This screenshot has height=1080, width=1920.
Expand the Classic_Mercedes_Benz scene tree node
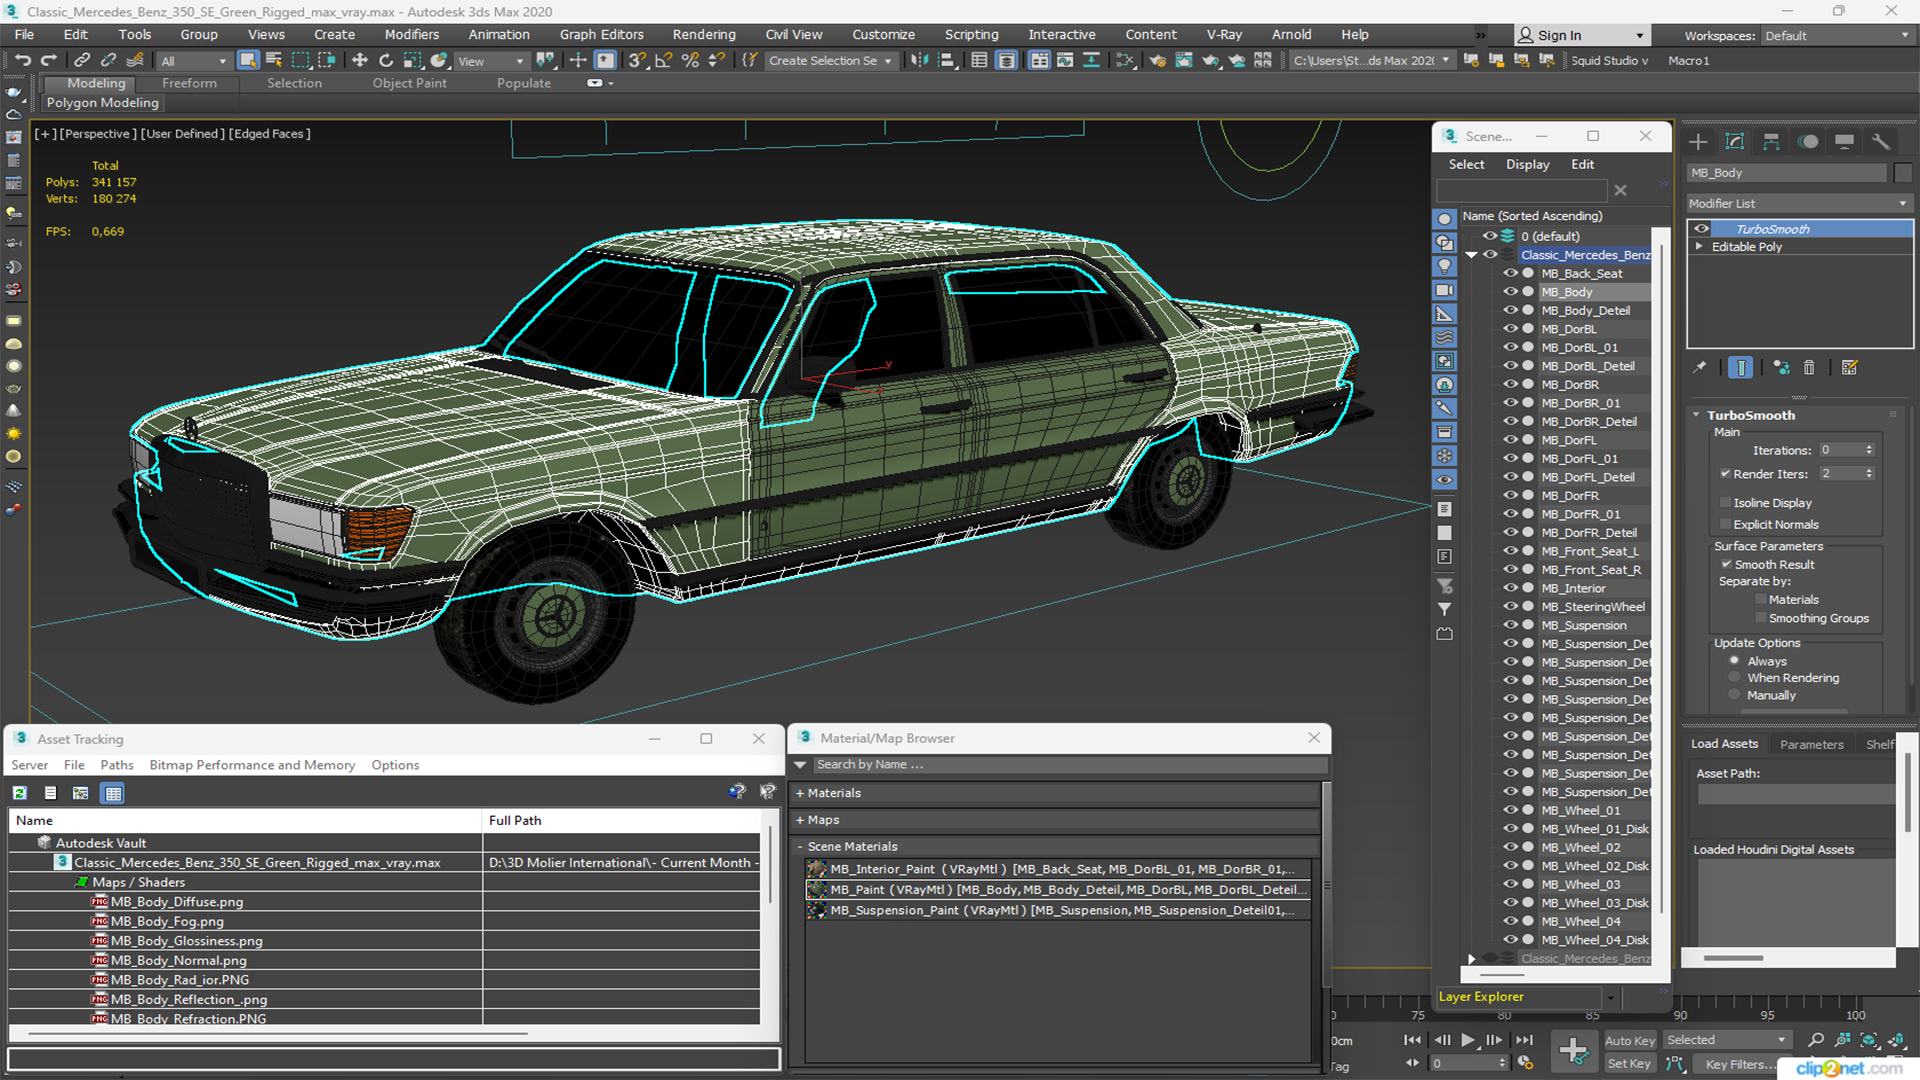(1473, 253)
